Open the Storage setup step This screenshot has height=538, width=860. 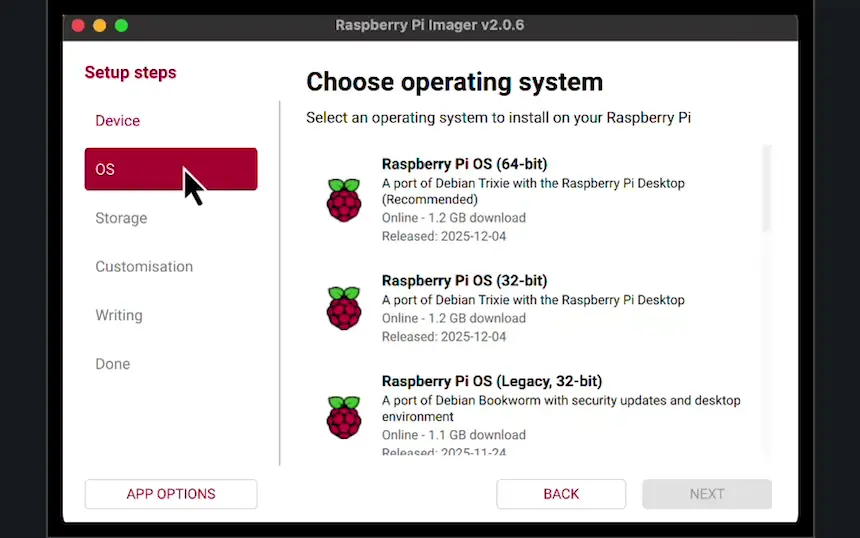[121, 218]
